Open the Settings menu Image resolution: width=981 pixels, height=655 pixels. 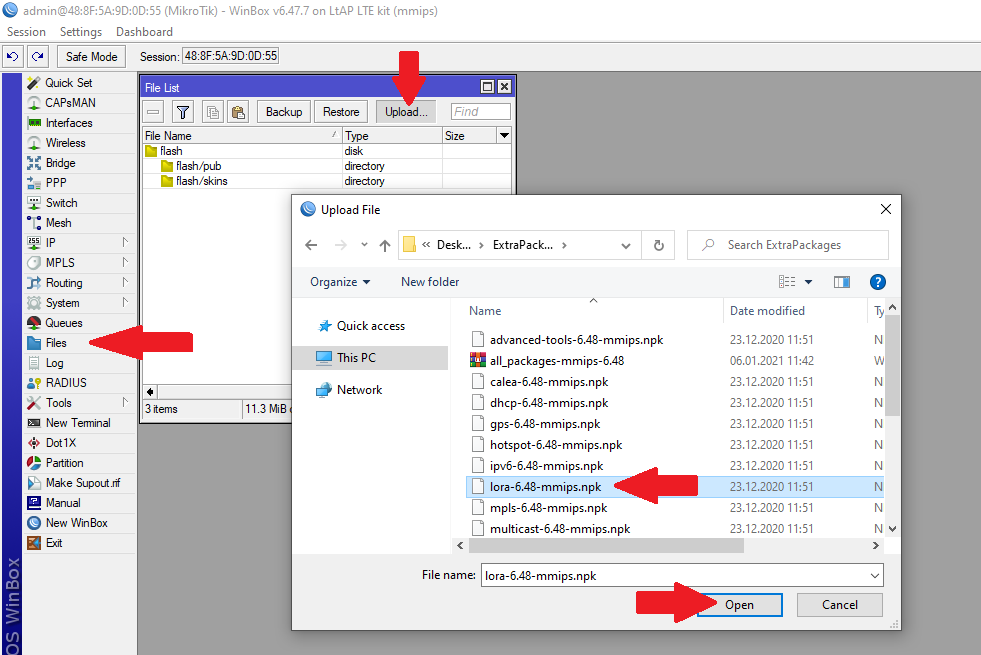(81, 32)
